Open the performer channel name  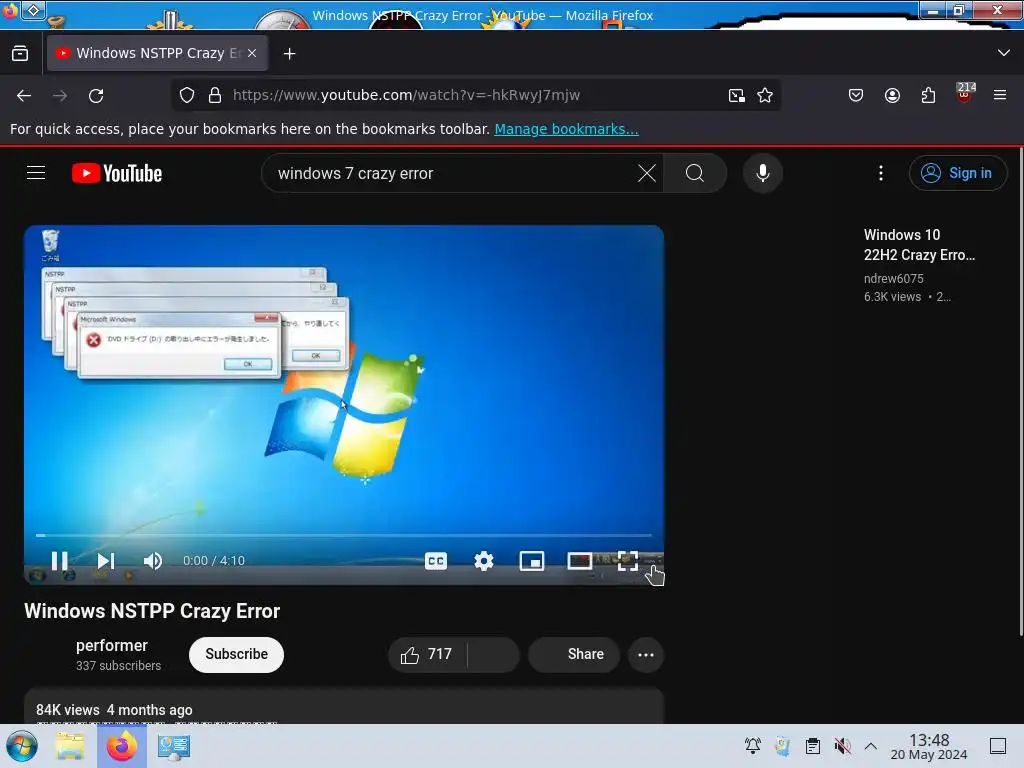(x=112, y=645)
